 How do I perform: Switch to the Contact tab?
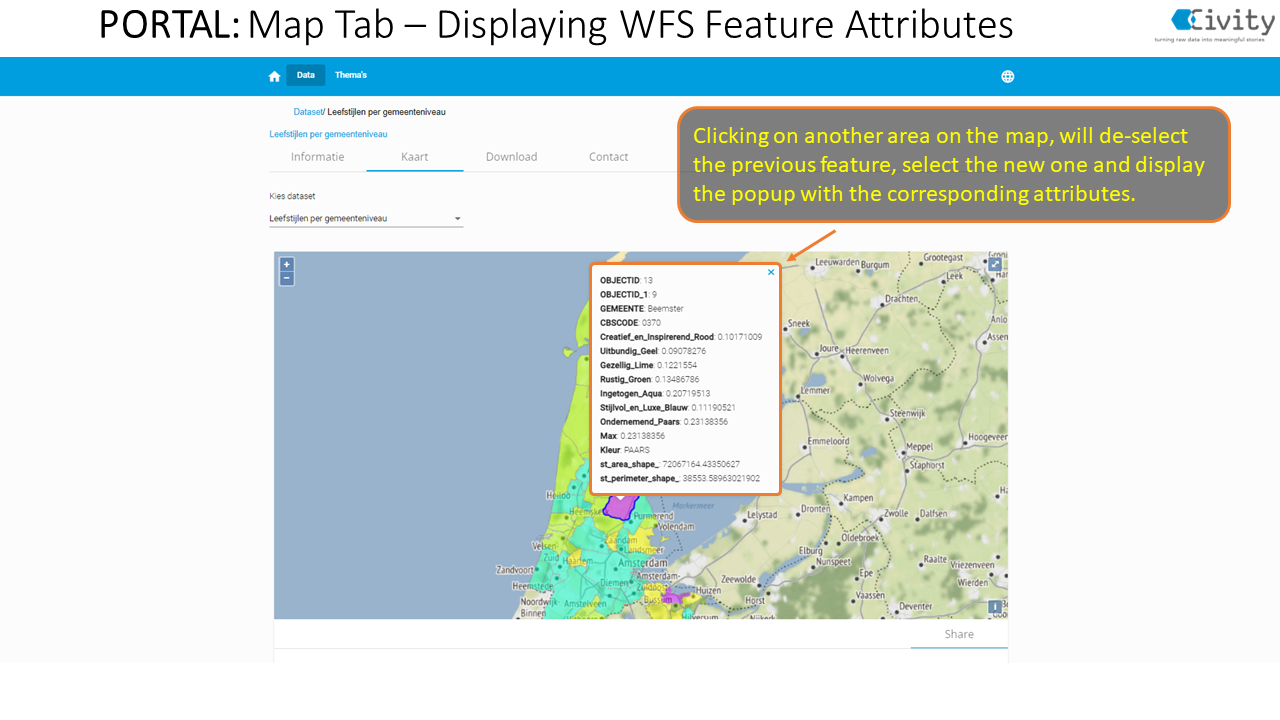[608, 157]
